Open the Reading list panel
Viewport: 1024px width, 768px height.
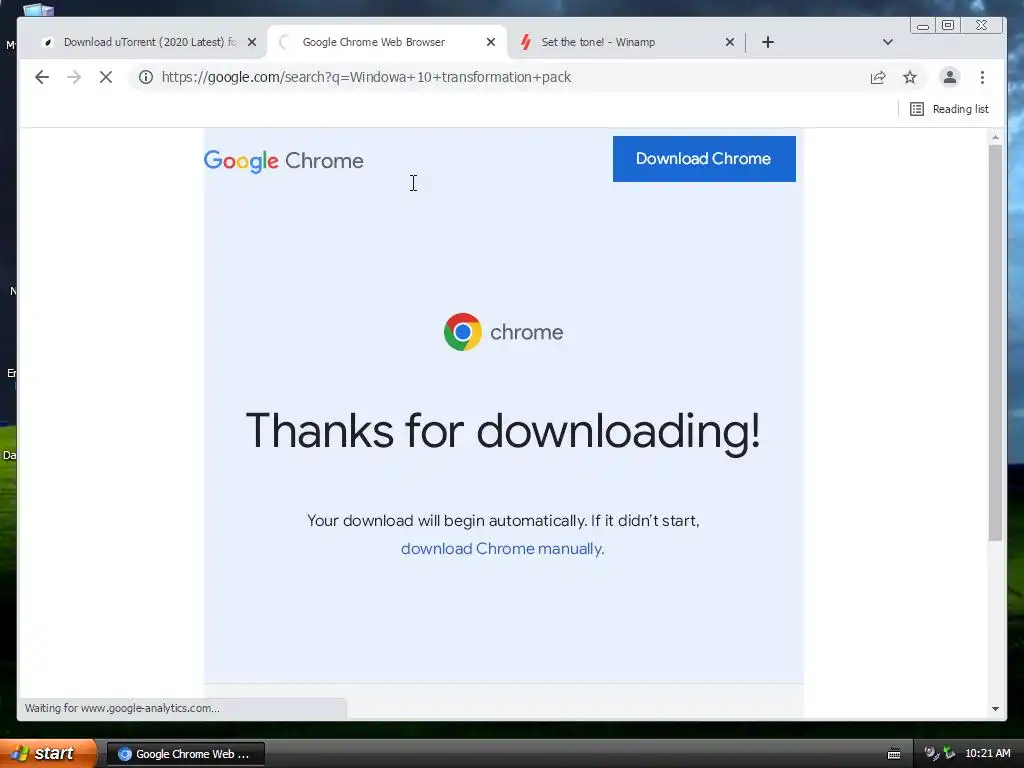950,109
